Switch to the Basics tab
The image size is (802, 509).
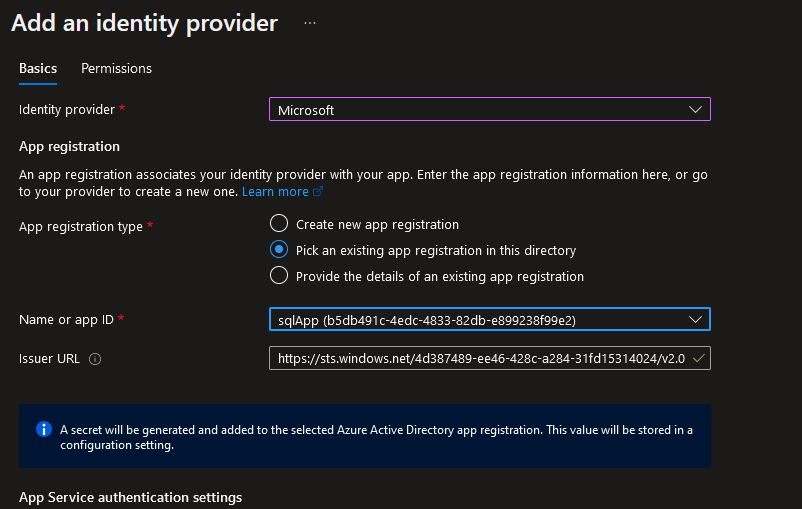(x=38, y=69)
